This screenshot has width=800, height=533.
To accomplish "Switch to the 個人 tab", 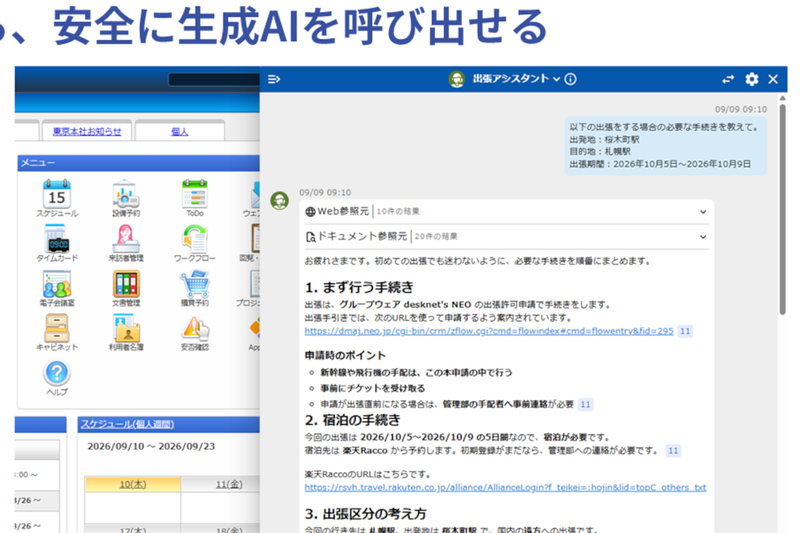I will pos(180,132).
